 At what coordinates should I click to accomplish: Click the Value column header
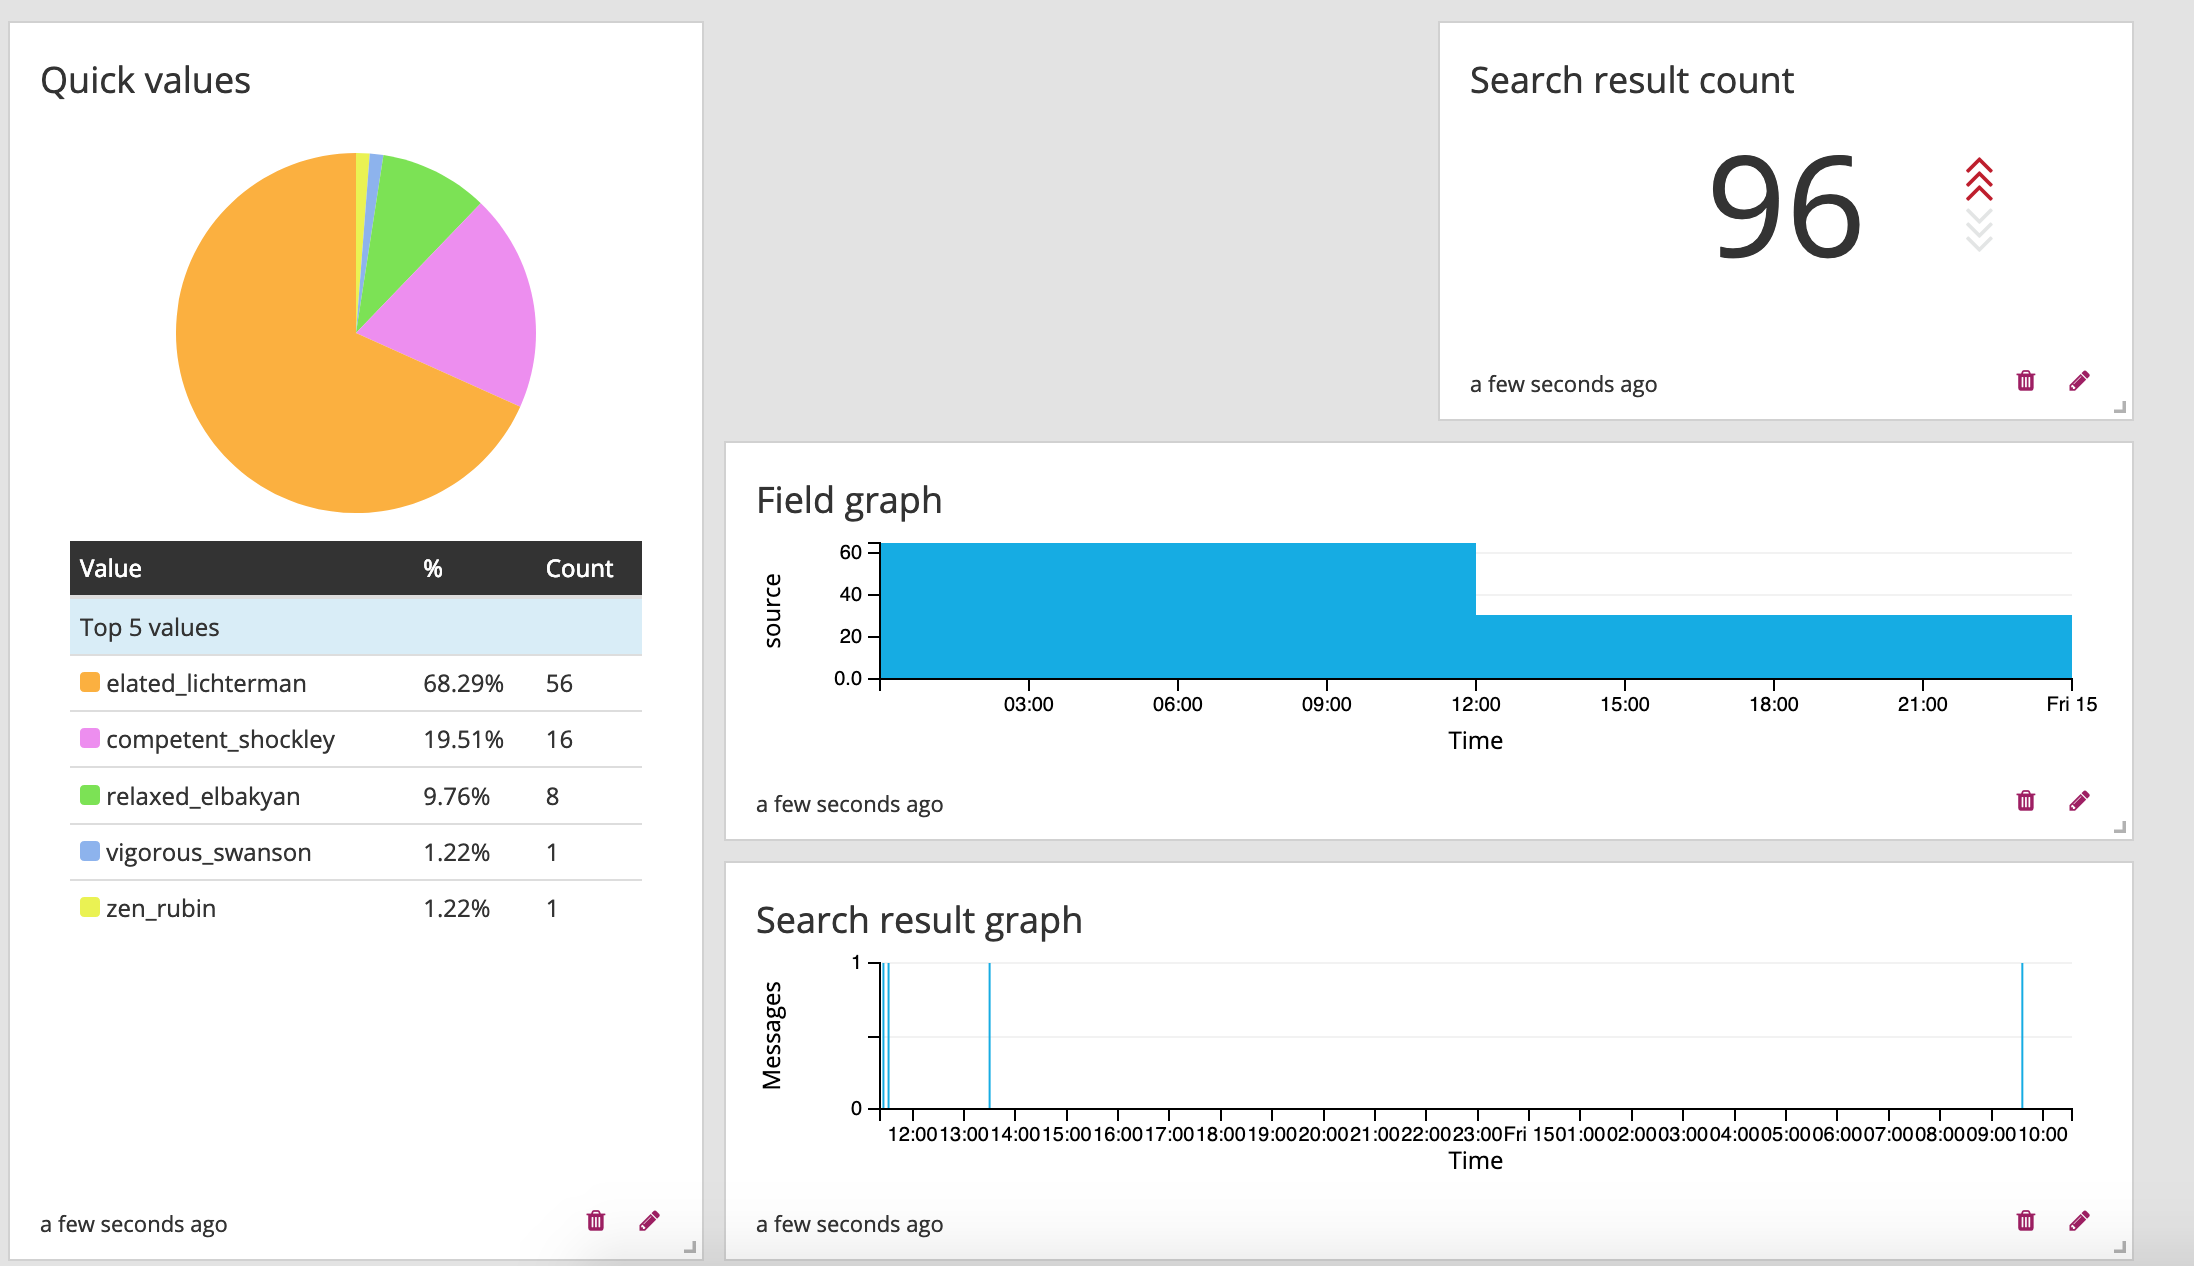coord(110,568)
